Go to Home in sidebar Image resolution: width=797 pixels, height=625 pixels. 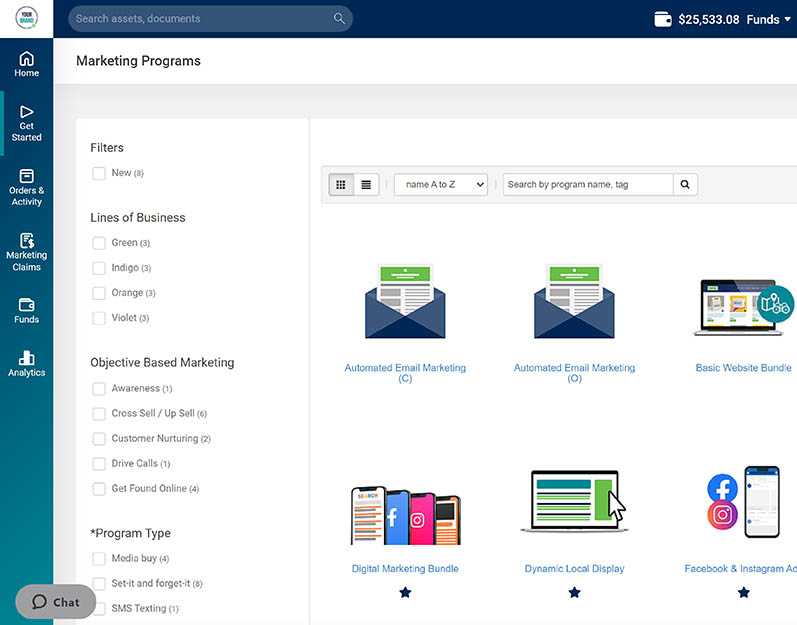(27, 64)
